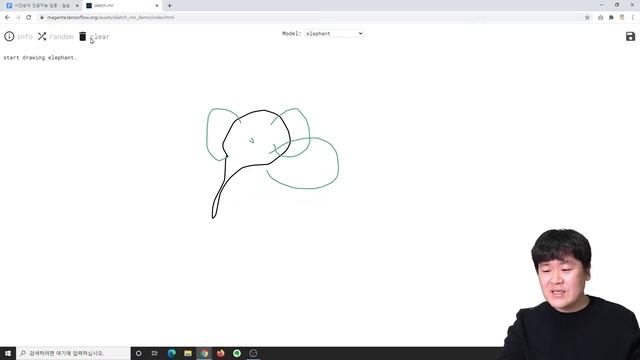Viewport: 640px width, 360px height.
Task: Reload the current page
Action: [29, 17]
